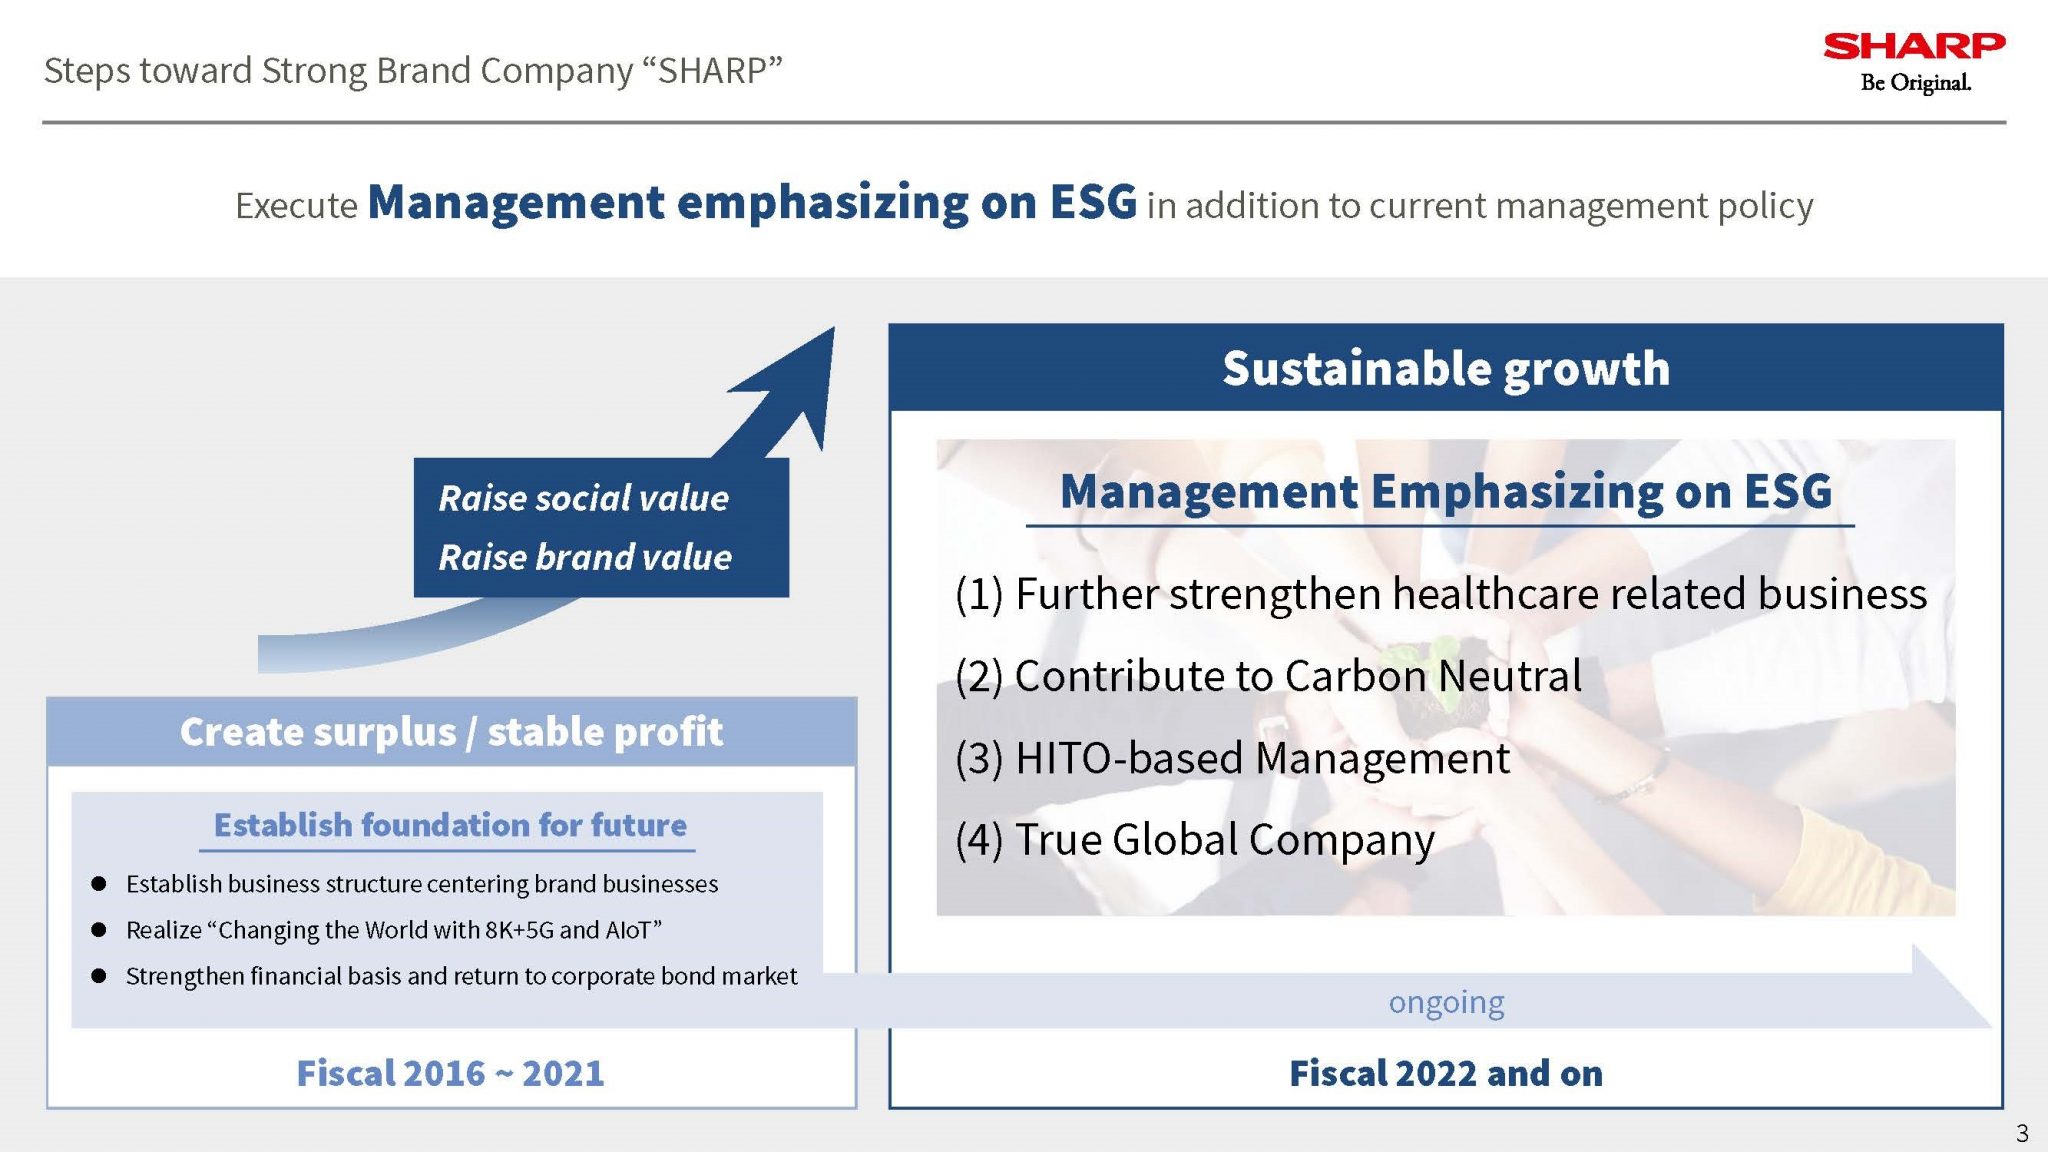Click "Raise brand value" in the blue box
Viewport: 2048px width, 1152px height.
tap(585, 557)
